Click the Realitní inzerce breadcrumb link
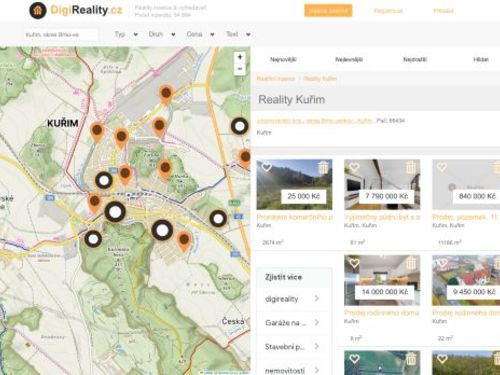Image resolution: width=500 pixels, height=375 pixels. pos(276,79)
